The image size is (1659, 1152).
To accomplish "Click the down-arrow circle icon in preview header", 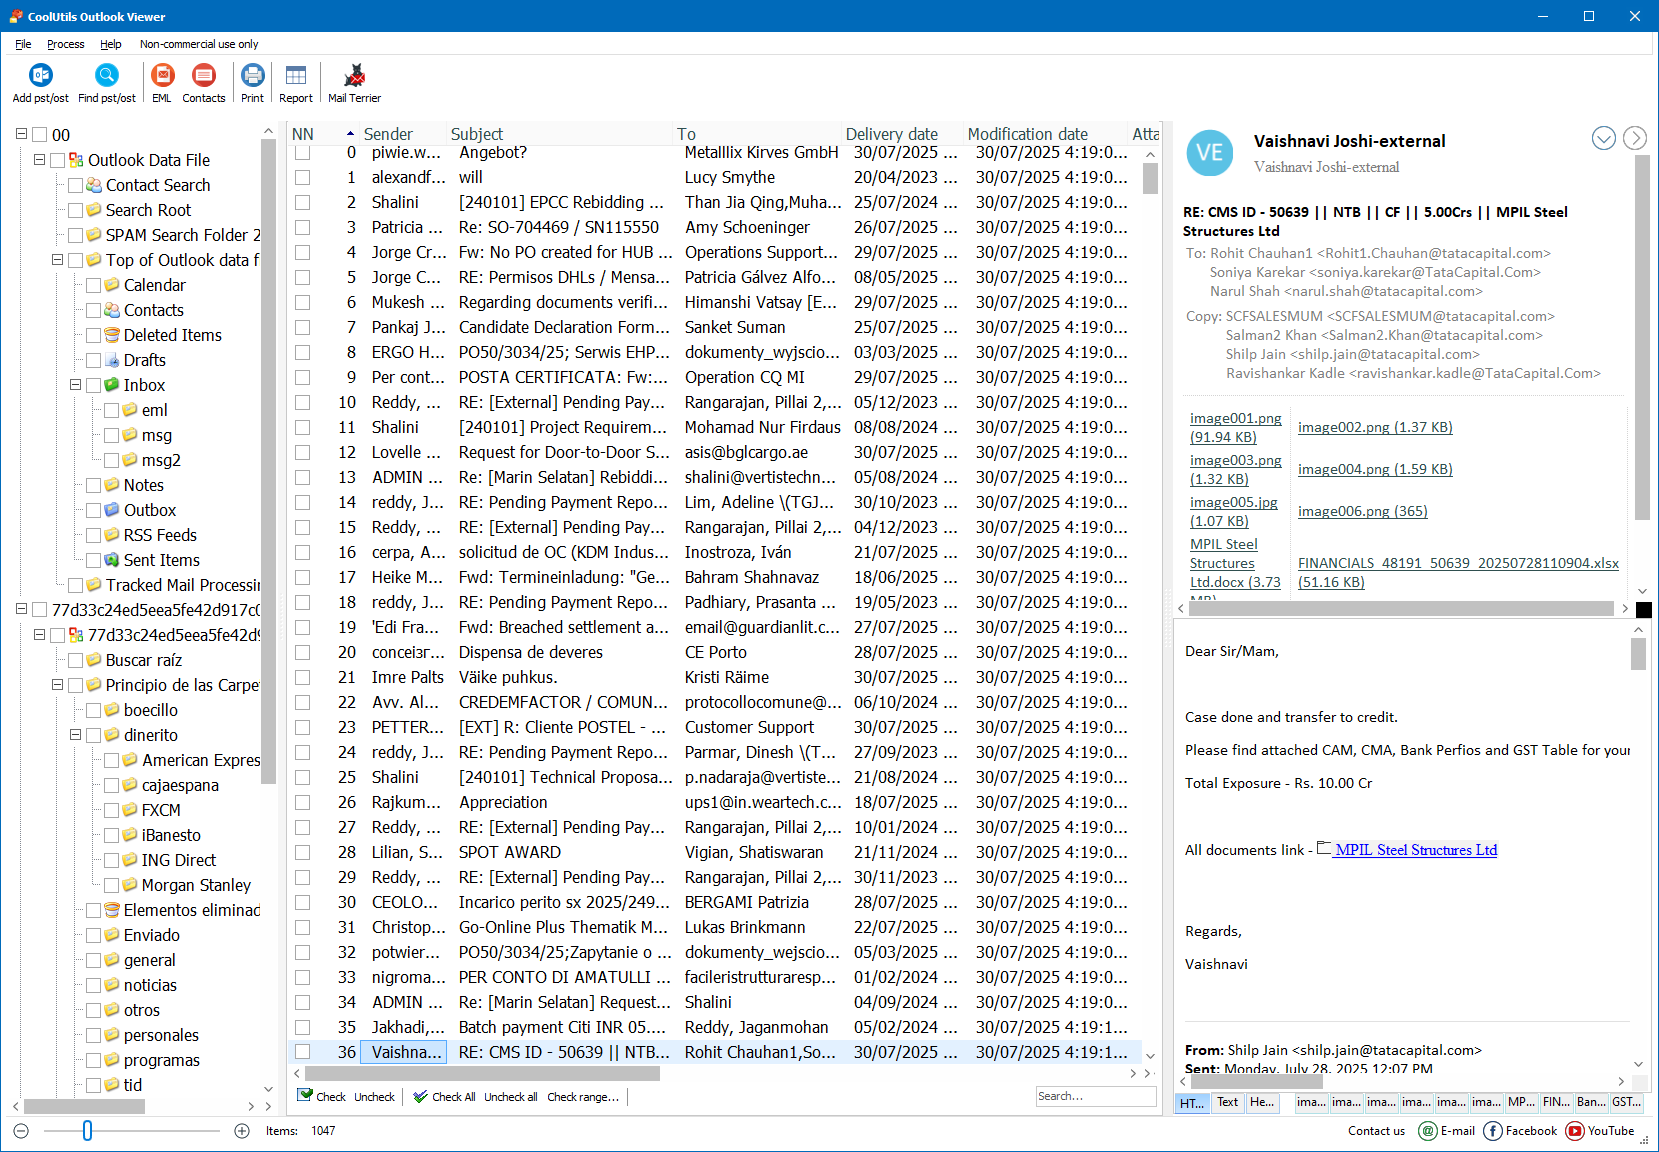I will [x=1603, y=138].
